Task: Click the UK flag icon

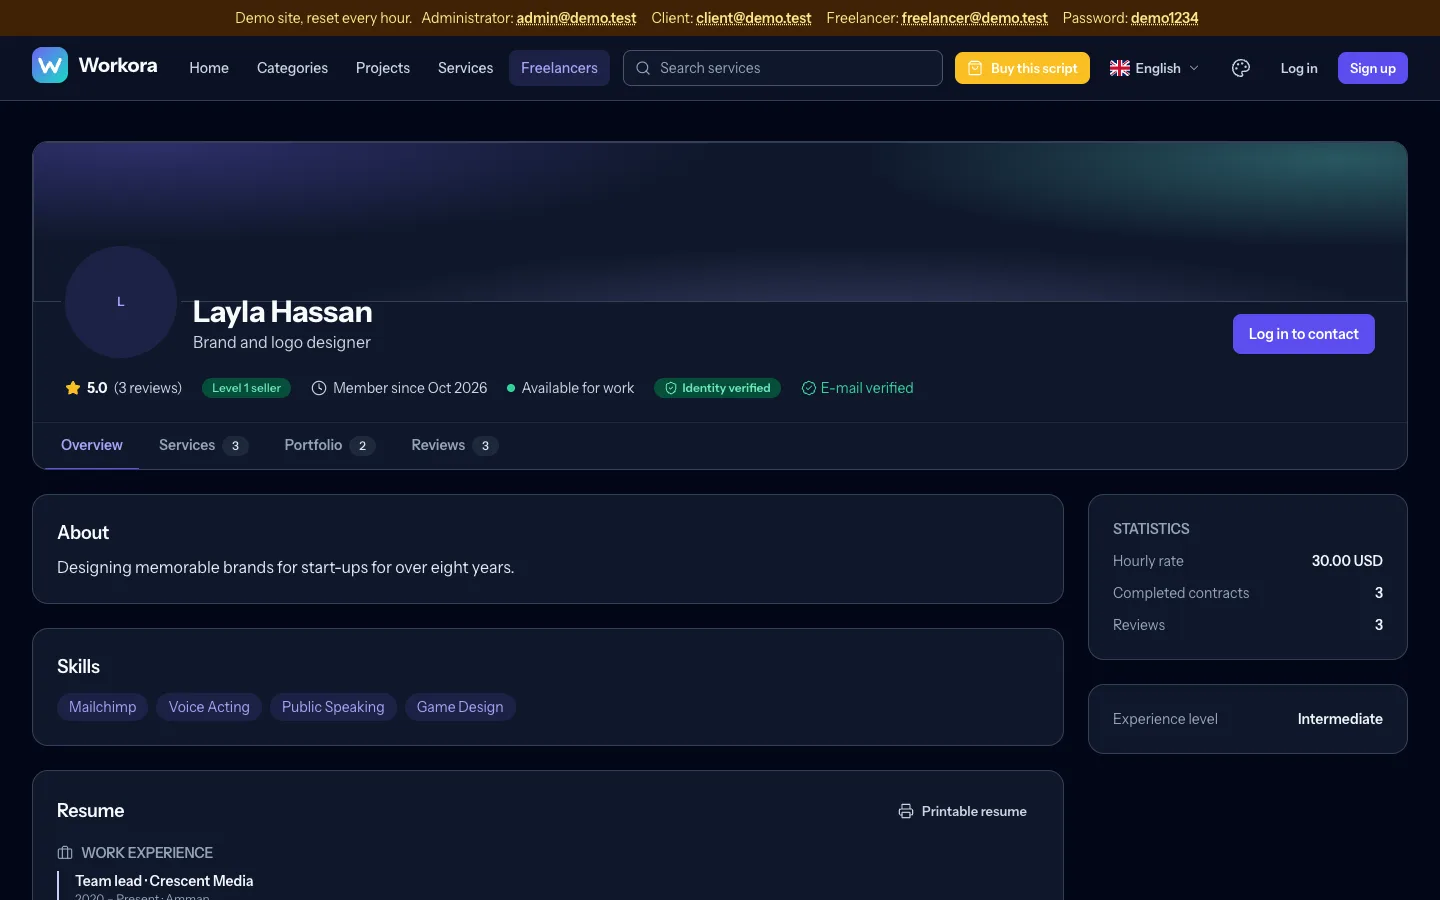Action: point(1120,68)
